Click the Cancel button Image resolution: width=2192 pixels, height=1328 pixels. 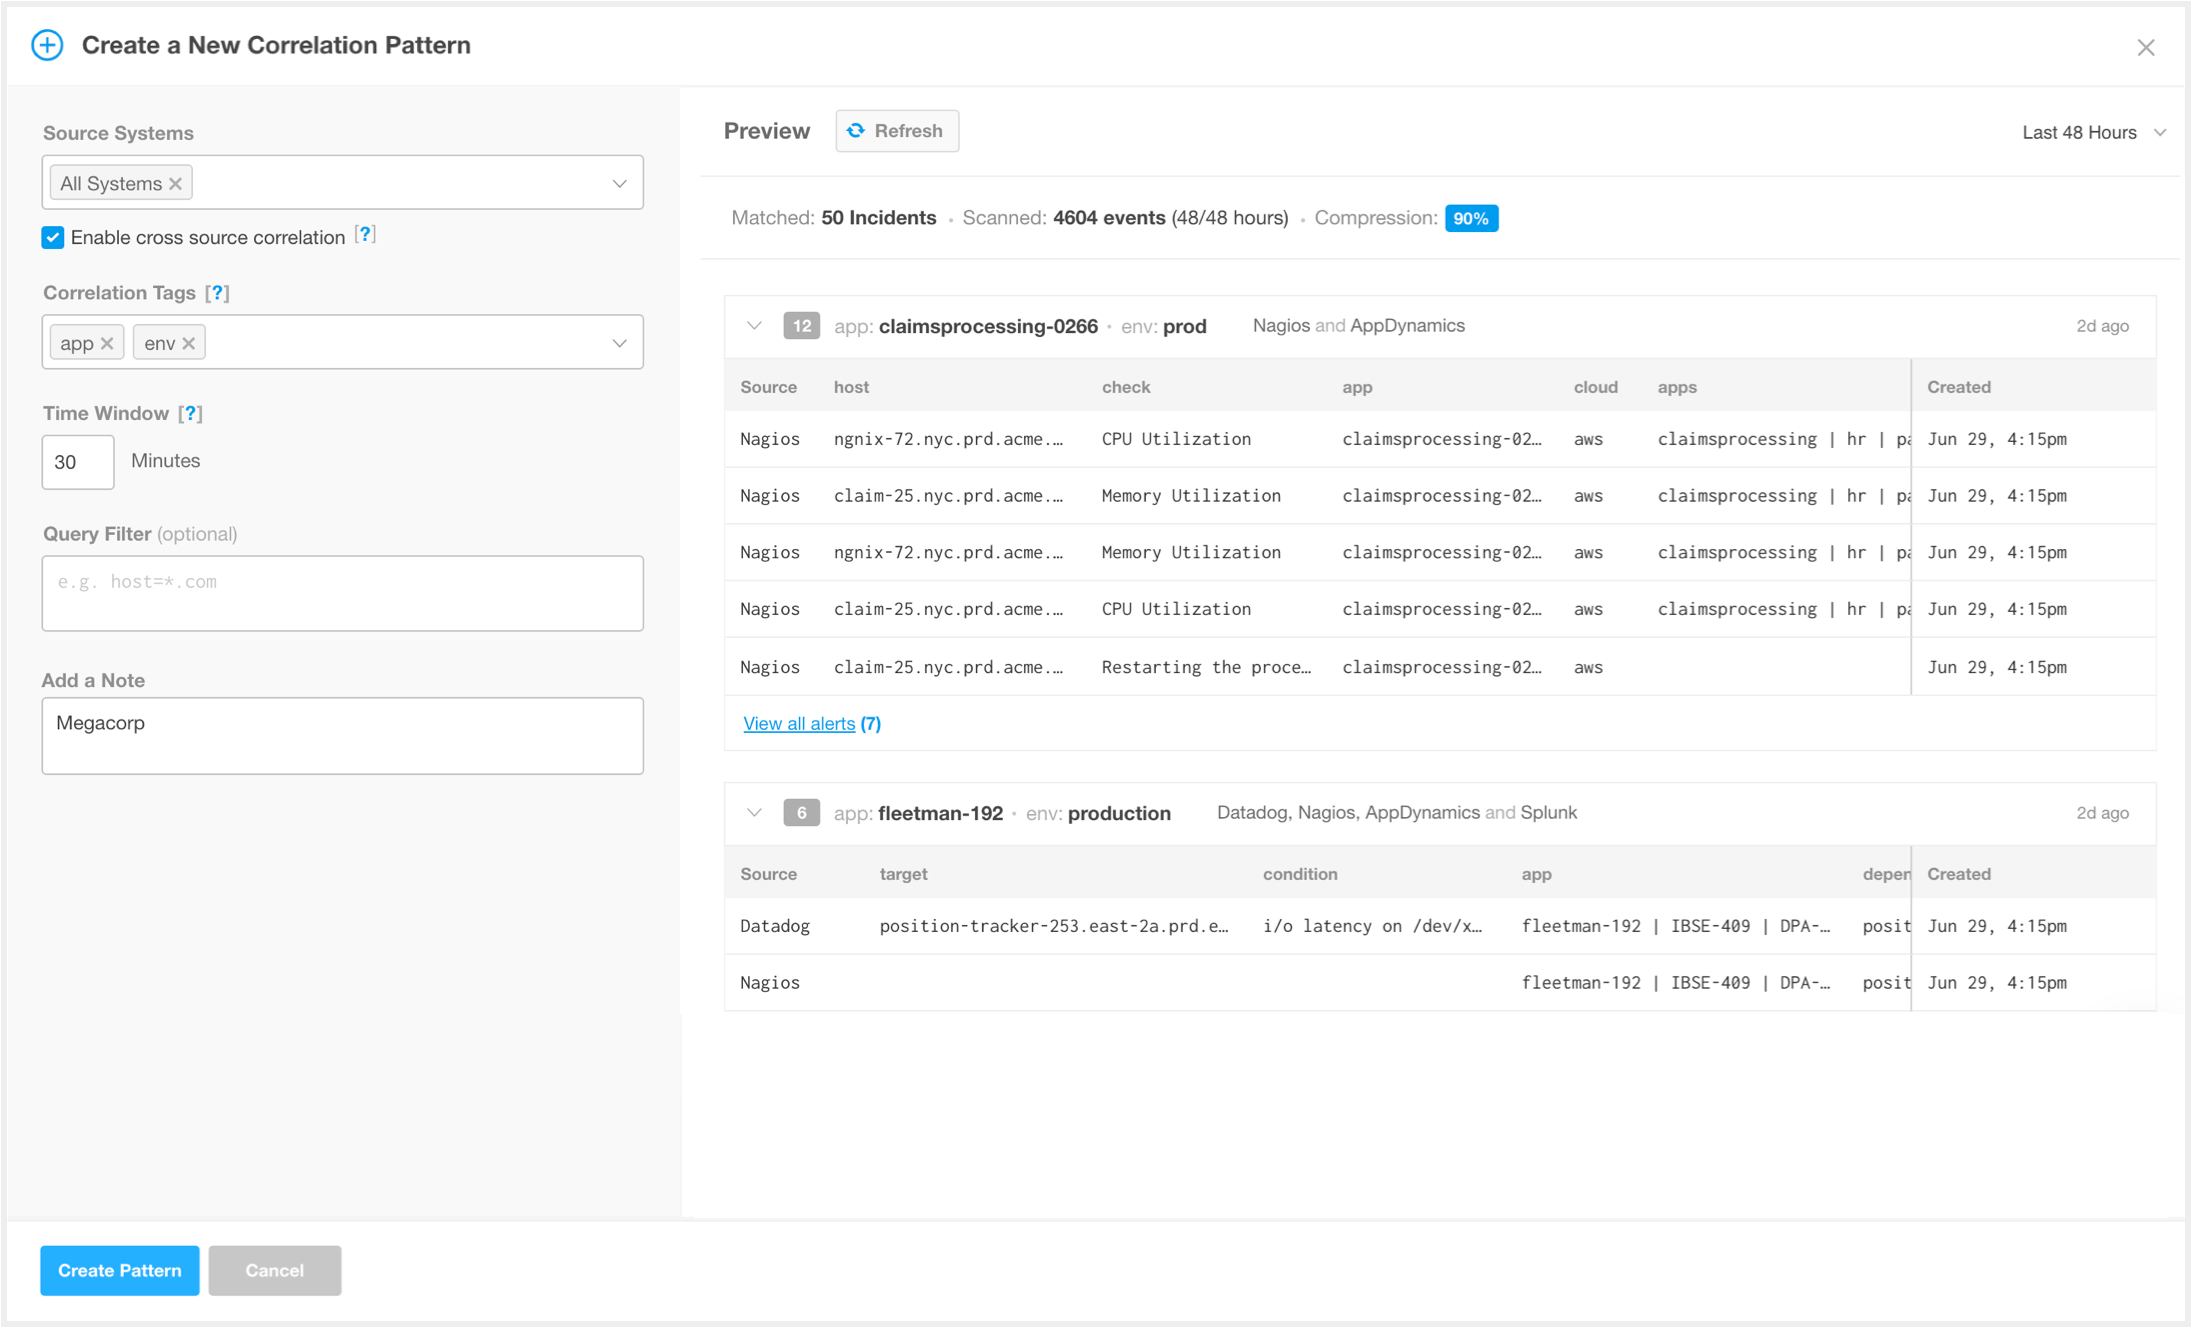(x=274, y=1270)
